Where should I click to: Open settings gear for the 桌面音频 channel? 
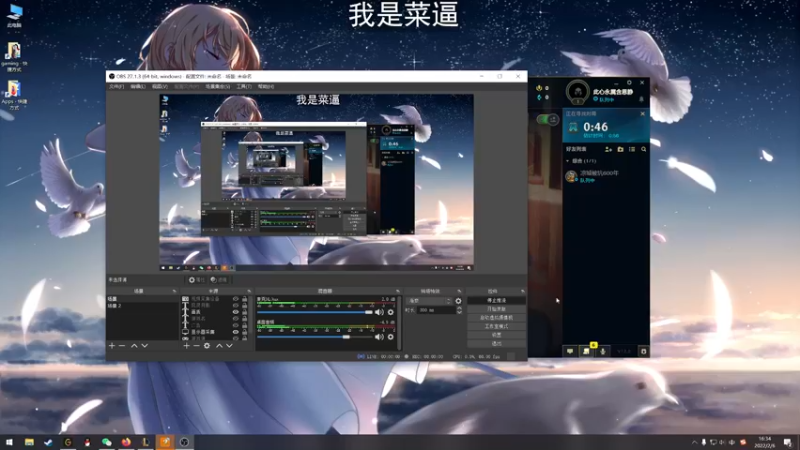391,337
